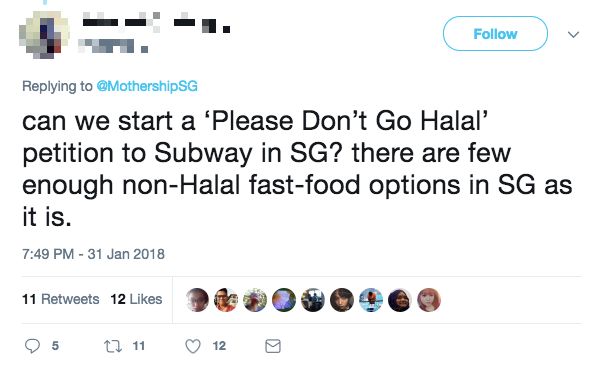Viewport: 610px width, 368px height.
Task: Like the tweet with heart icon
Action: 193,346
